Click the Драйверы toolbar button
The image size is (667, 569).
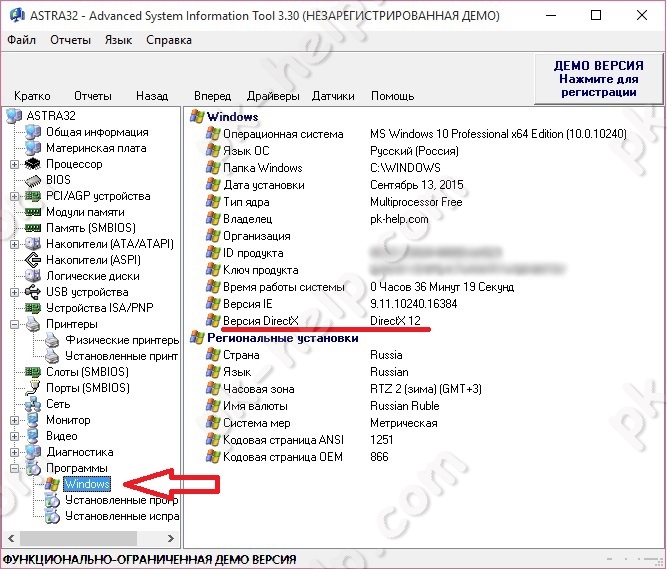tap(273, 96)
